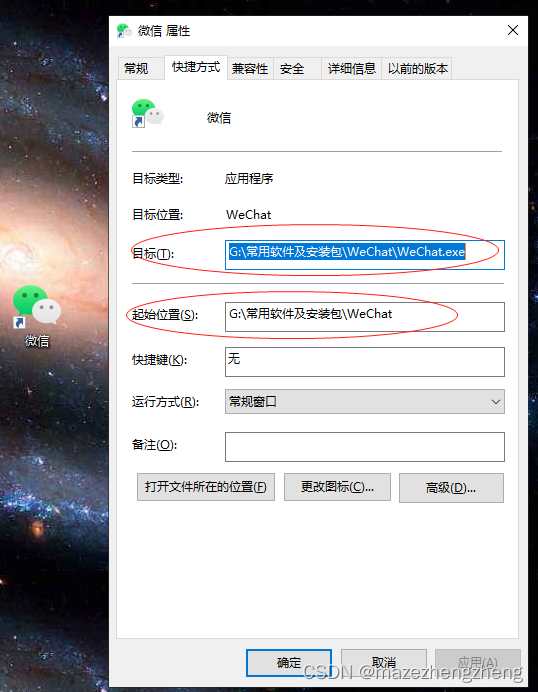Expand the 运行方式 dropdown arrow
The width and height of the screenshot is (538, 692).
(x=496, y=402)
